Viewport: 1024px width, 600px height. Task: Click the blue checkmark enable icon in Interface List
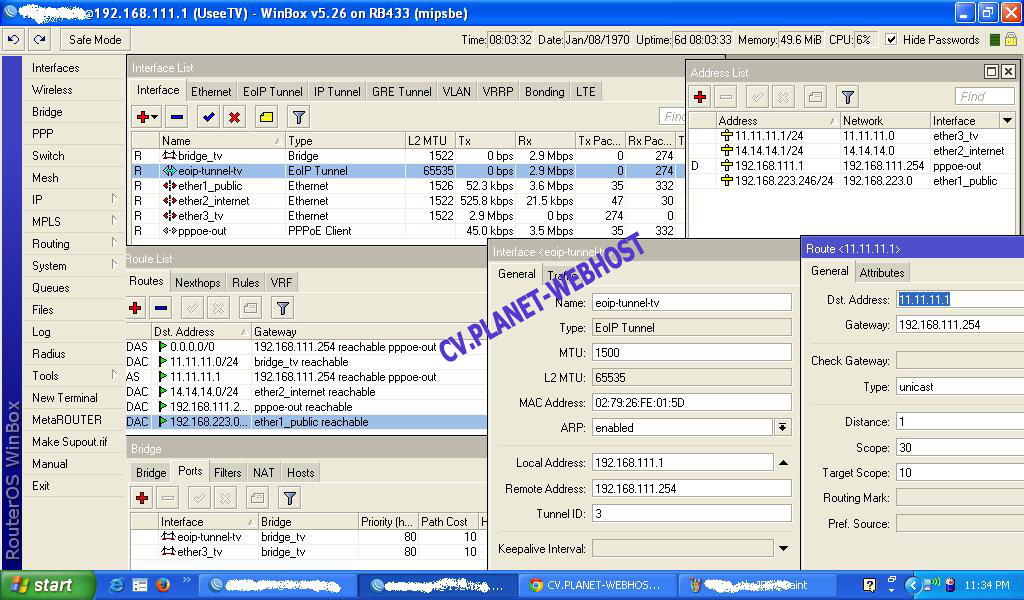208,117
